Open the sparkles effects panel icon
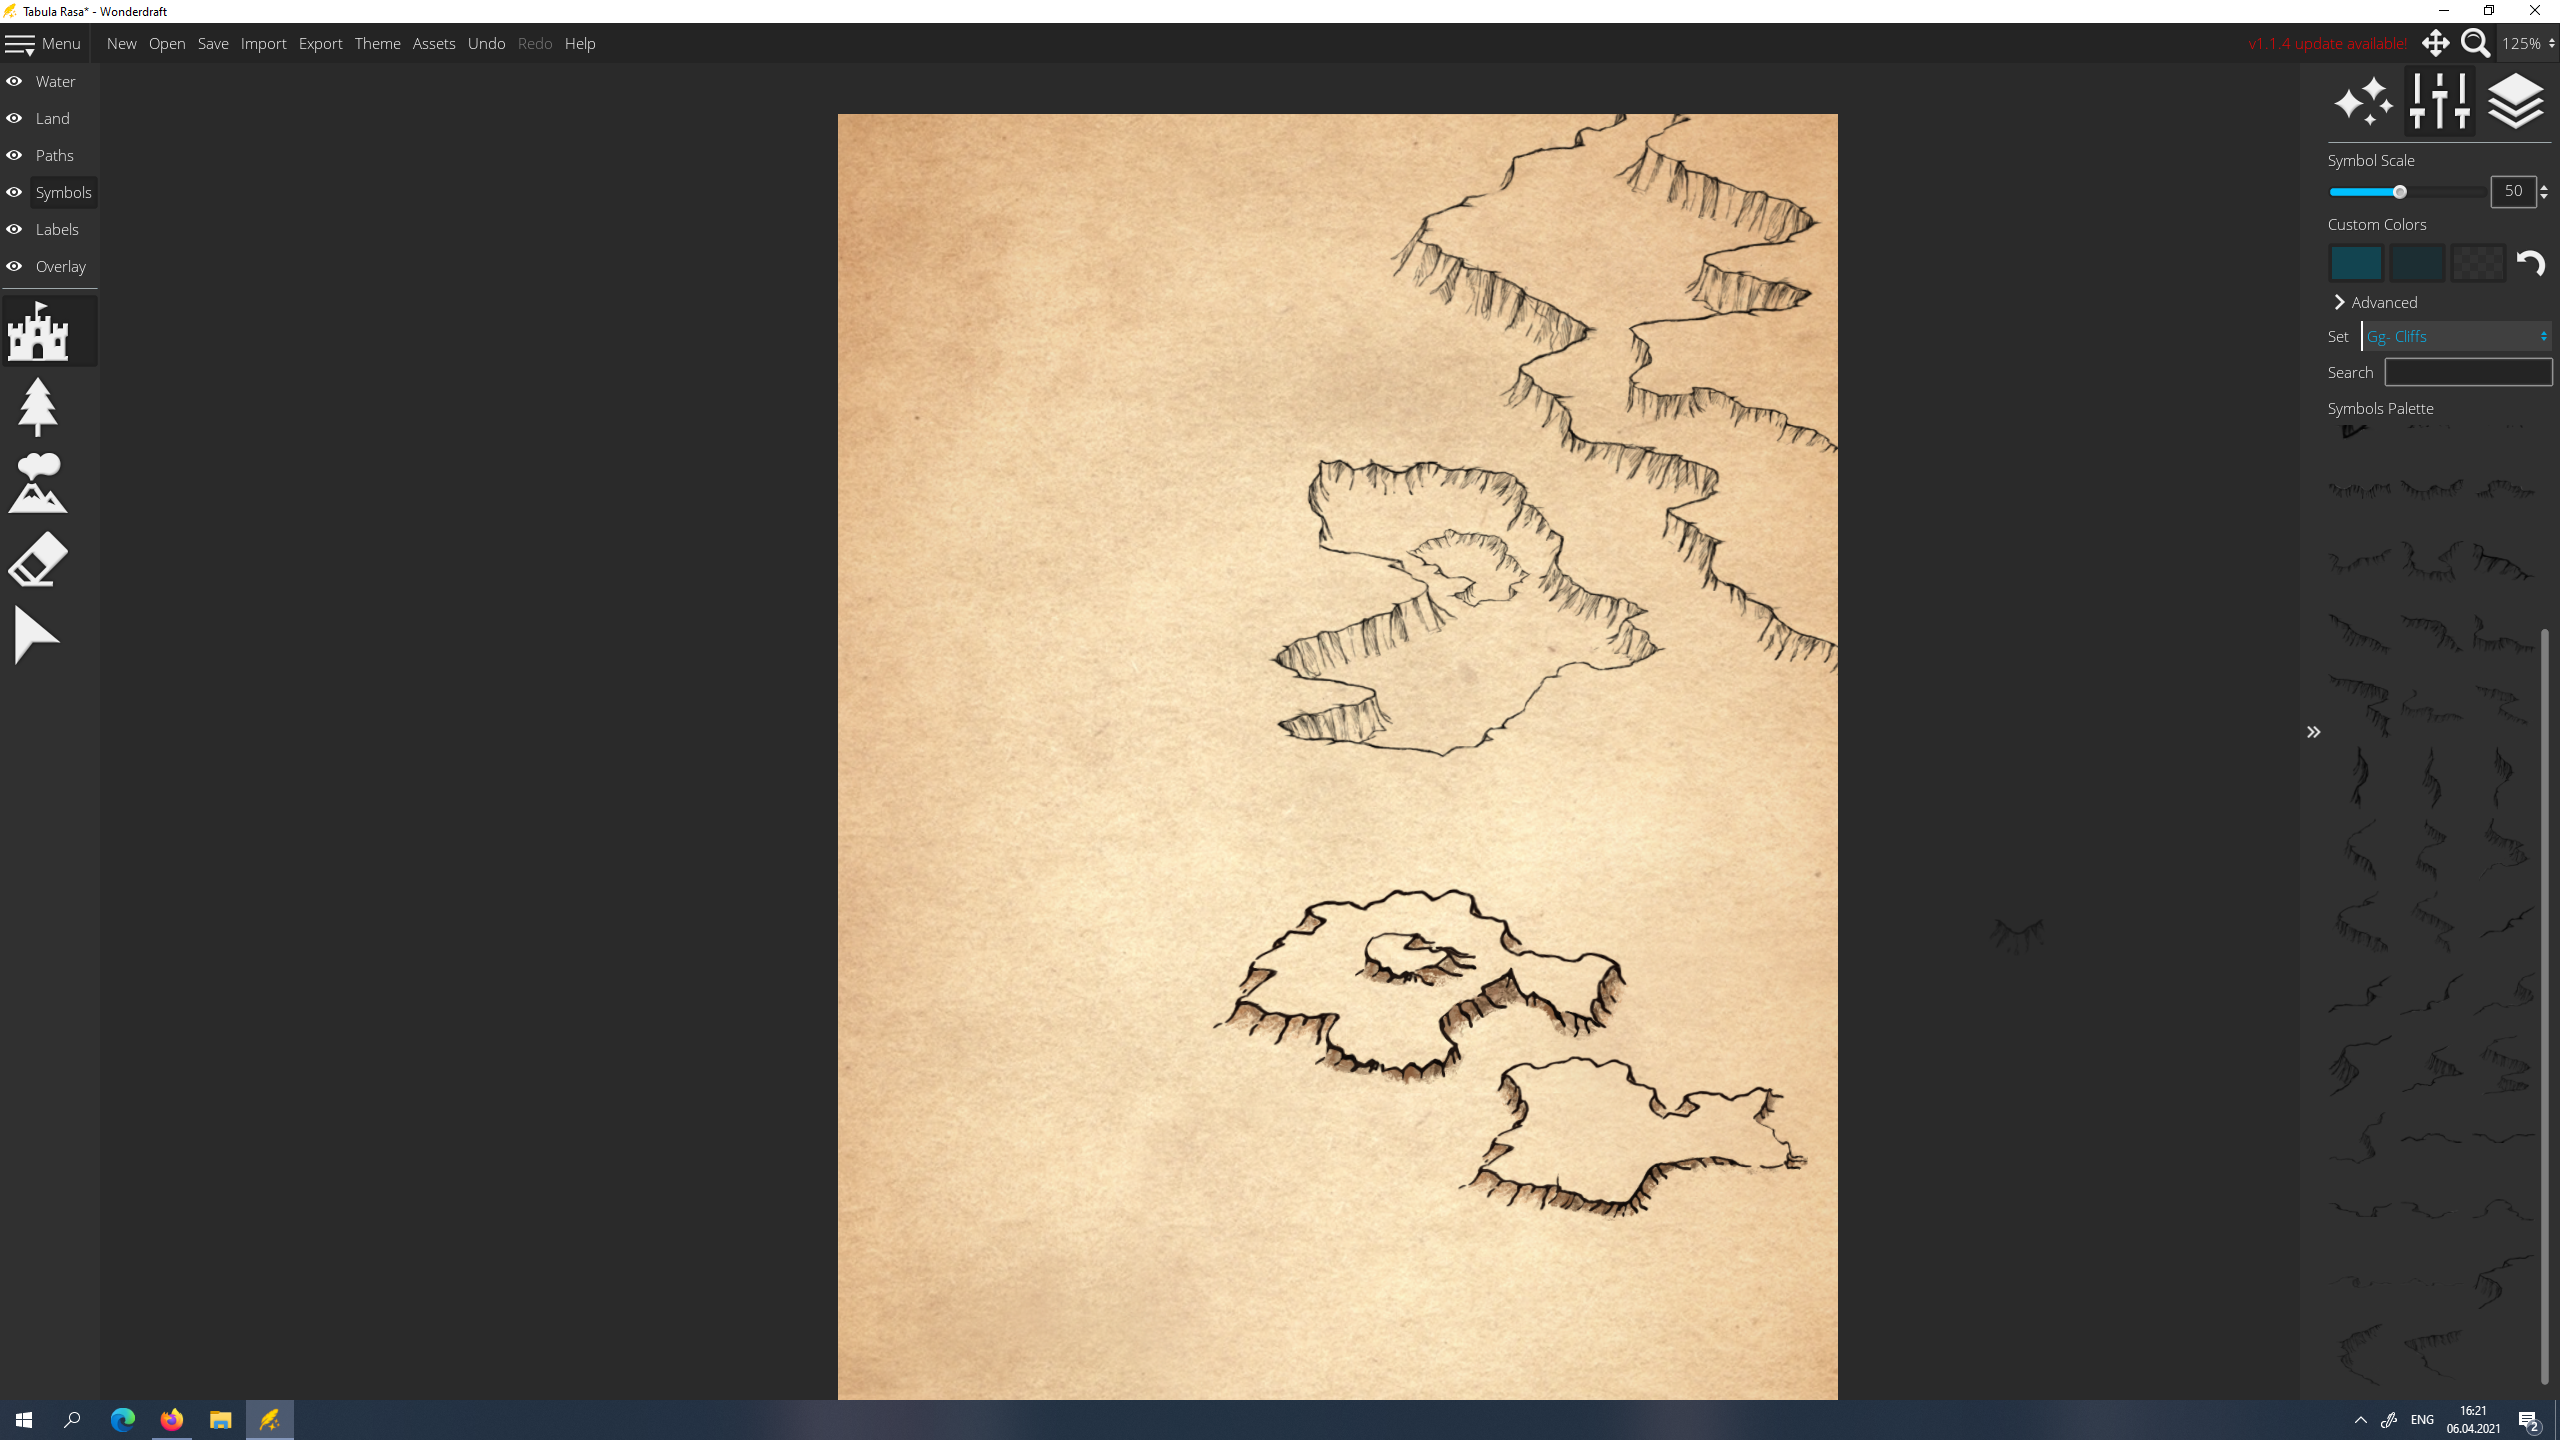This screenshot has width=2560, height=1440. coord(2364,102)
